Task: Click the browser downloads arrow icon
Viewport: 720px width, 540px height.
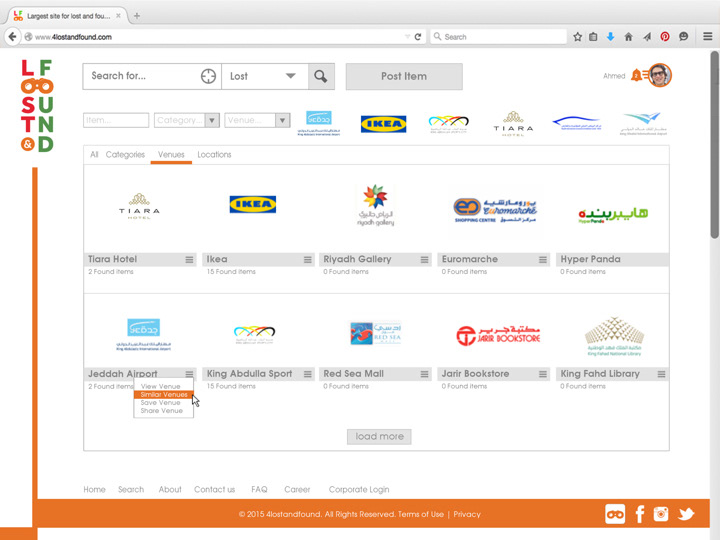Action: coord(610,37)
